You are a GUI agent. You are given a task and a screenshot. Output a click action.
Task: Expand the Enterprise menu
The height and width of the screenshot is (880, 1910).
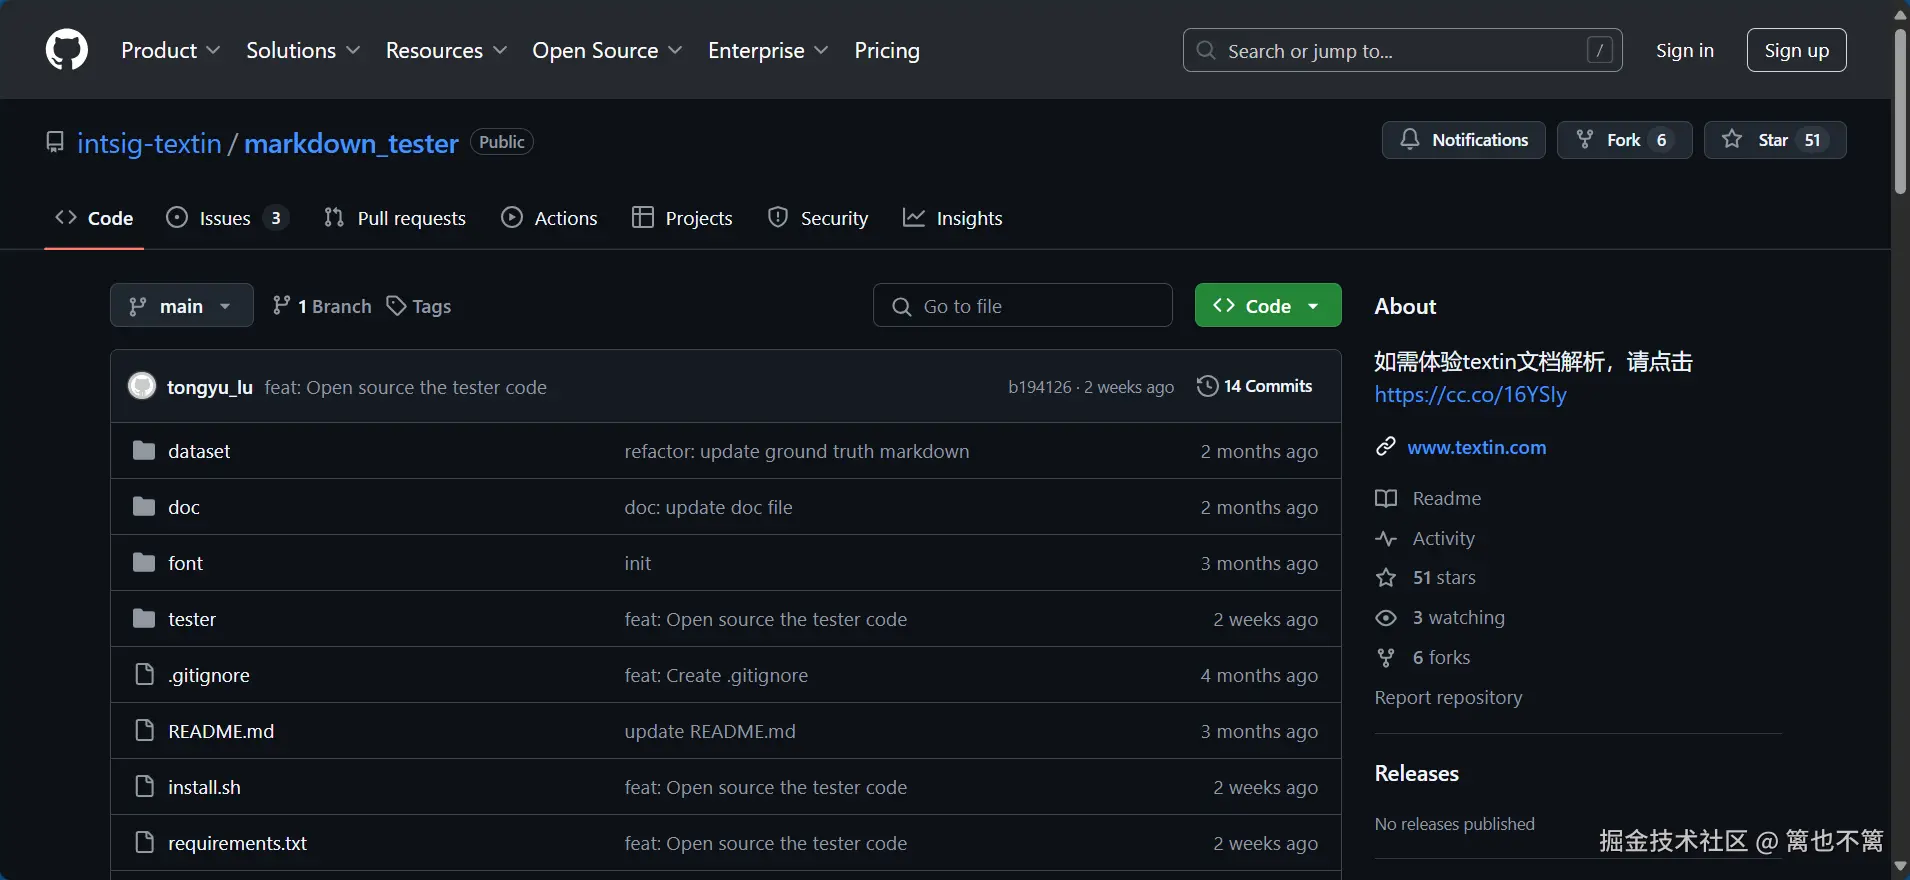[768, 50]
